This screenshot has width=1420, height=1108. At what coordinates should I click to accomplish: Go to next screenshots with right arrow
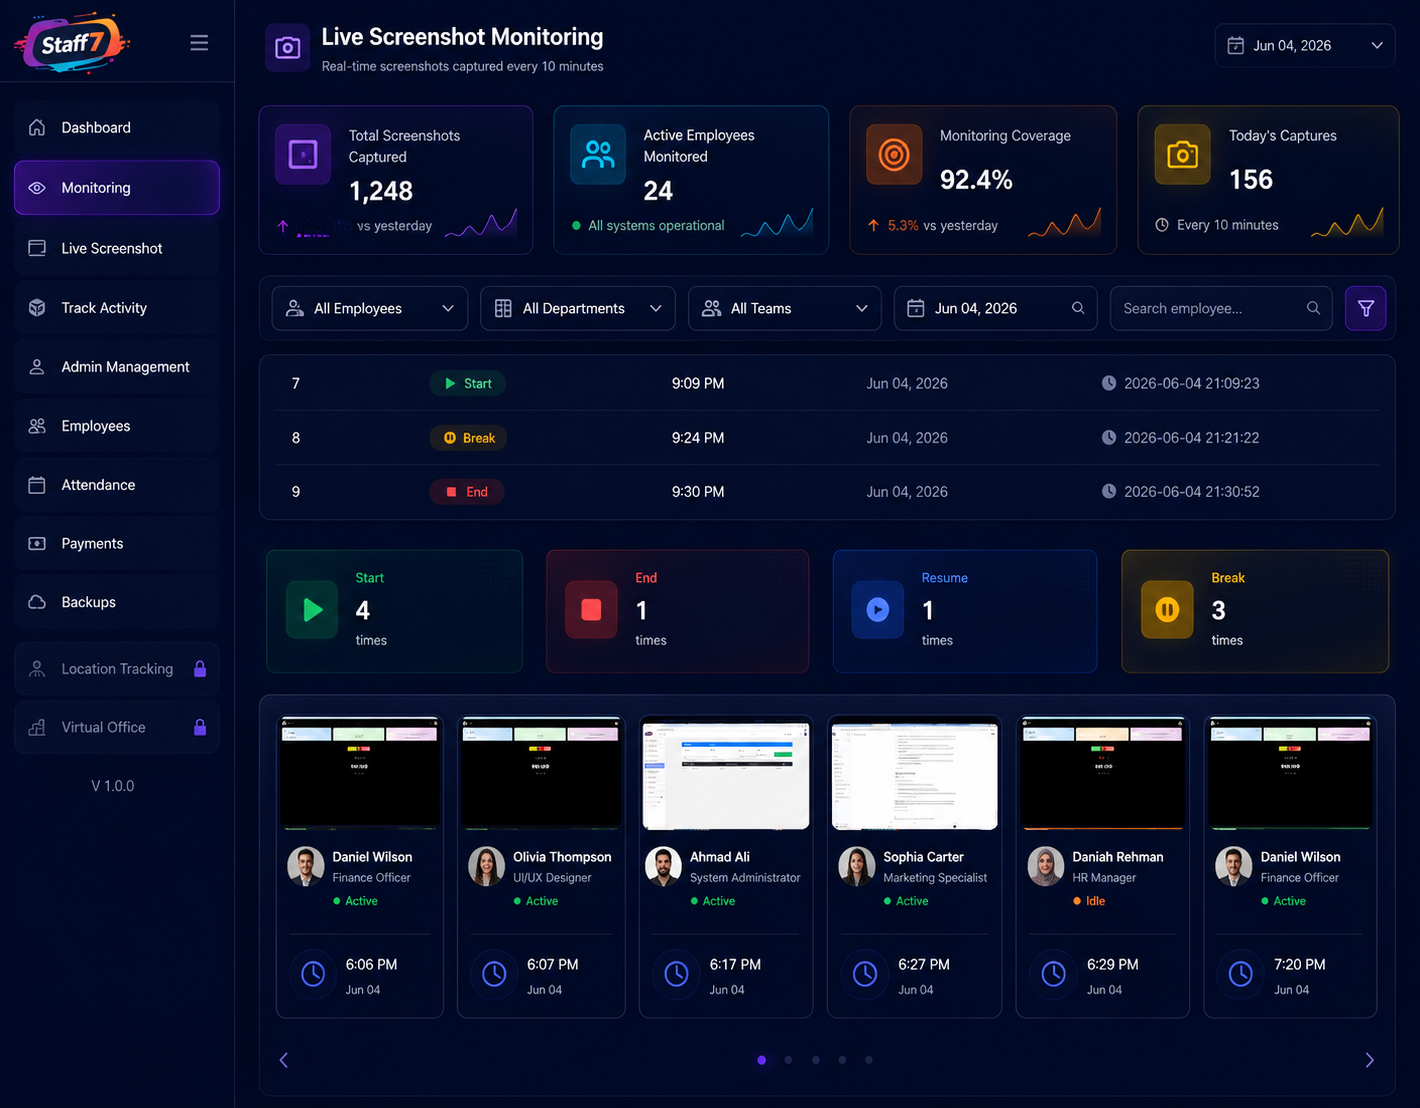pyautogui.click(x=1369, y=1060)
